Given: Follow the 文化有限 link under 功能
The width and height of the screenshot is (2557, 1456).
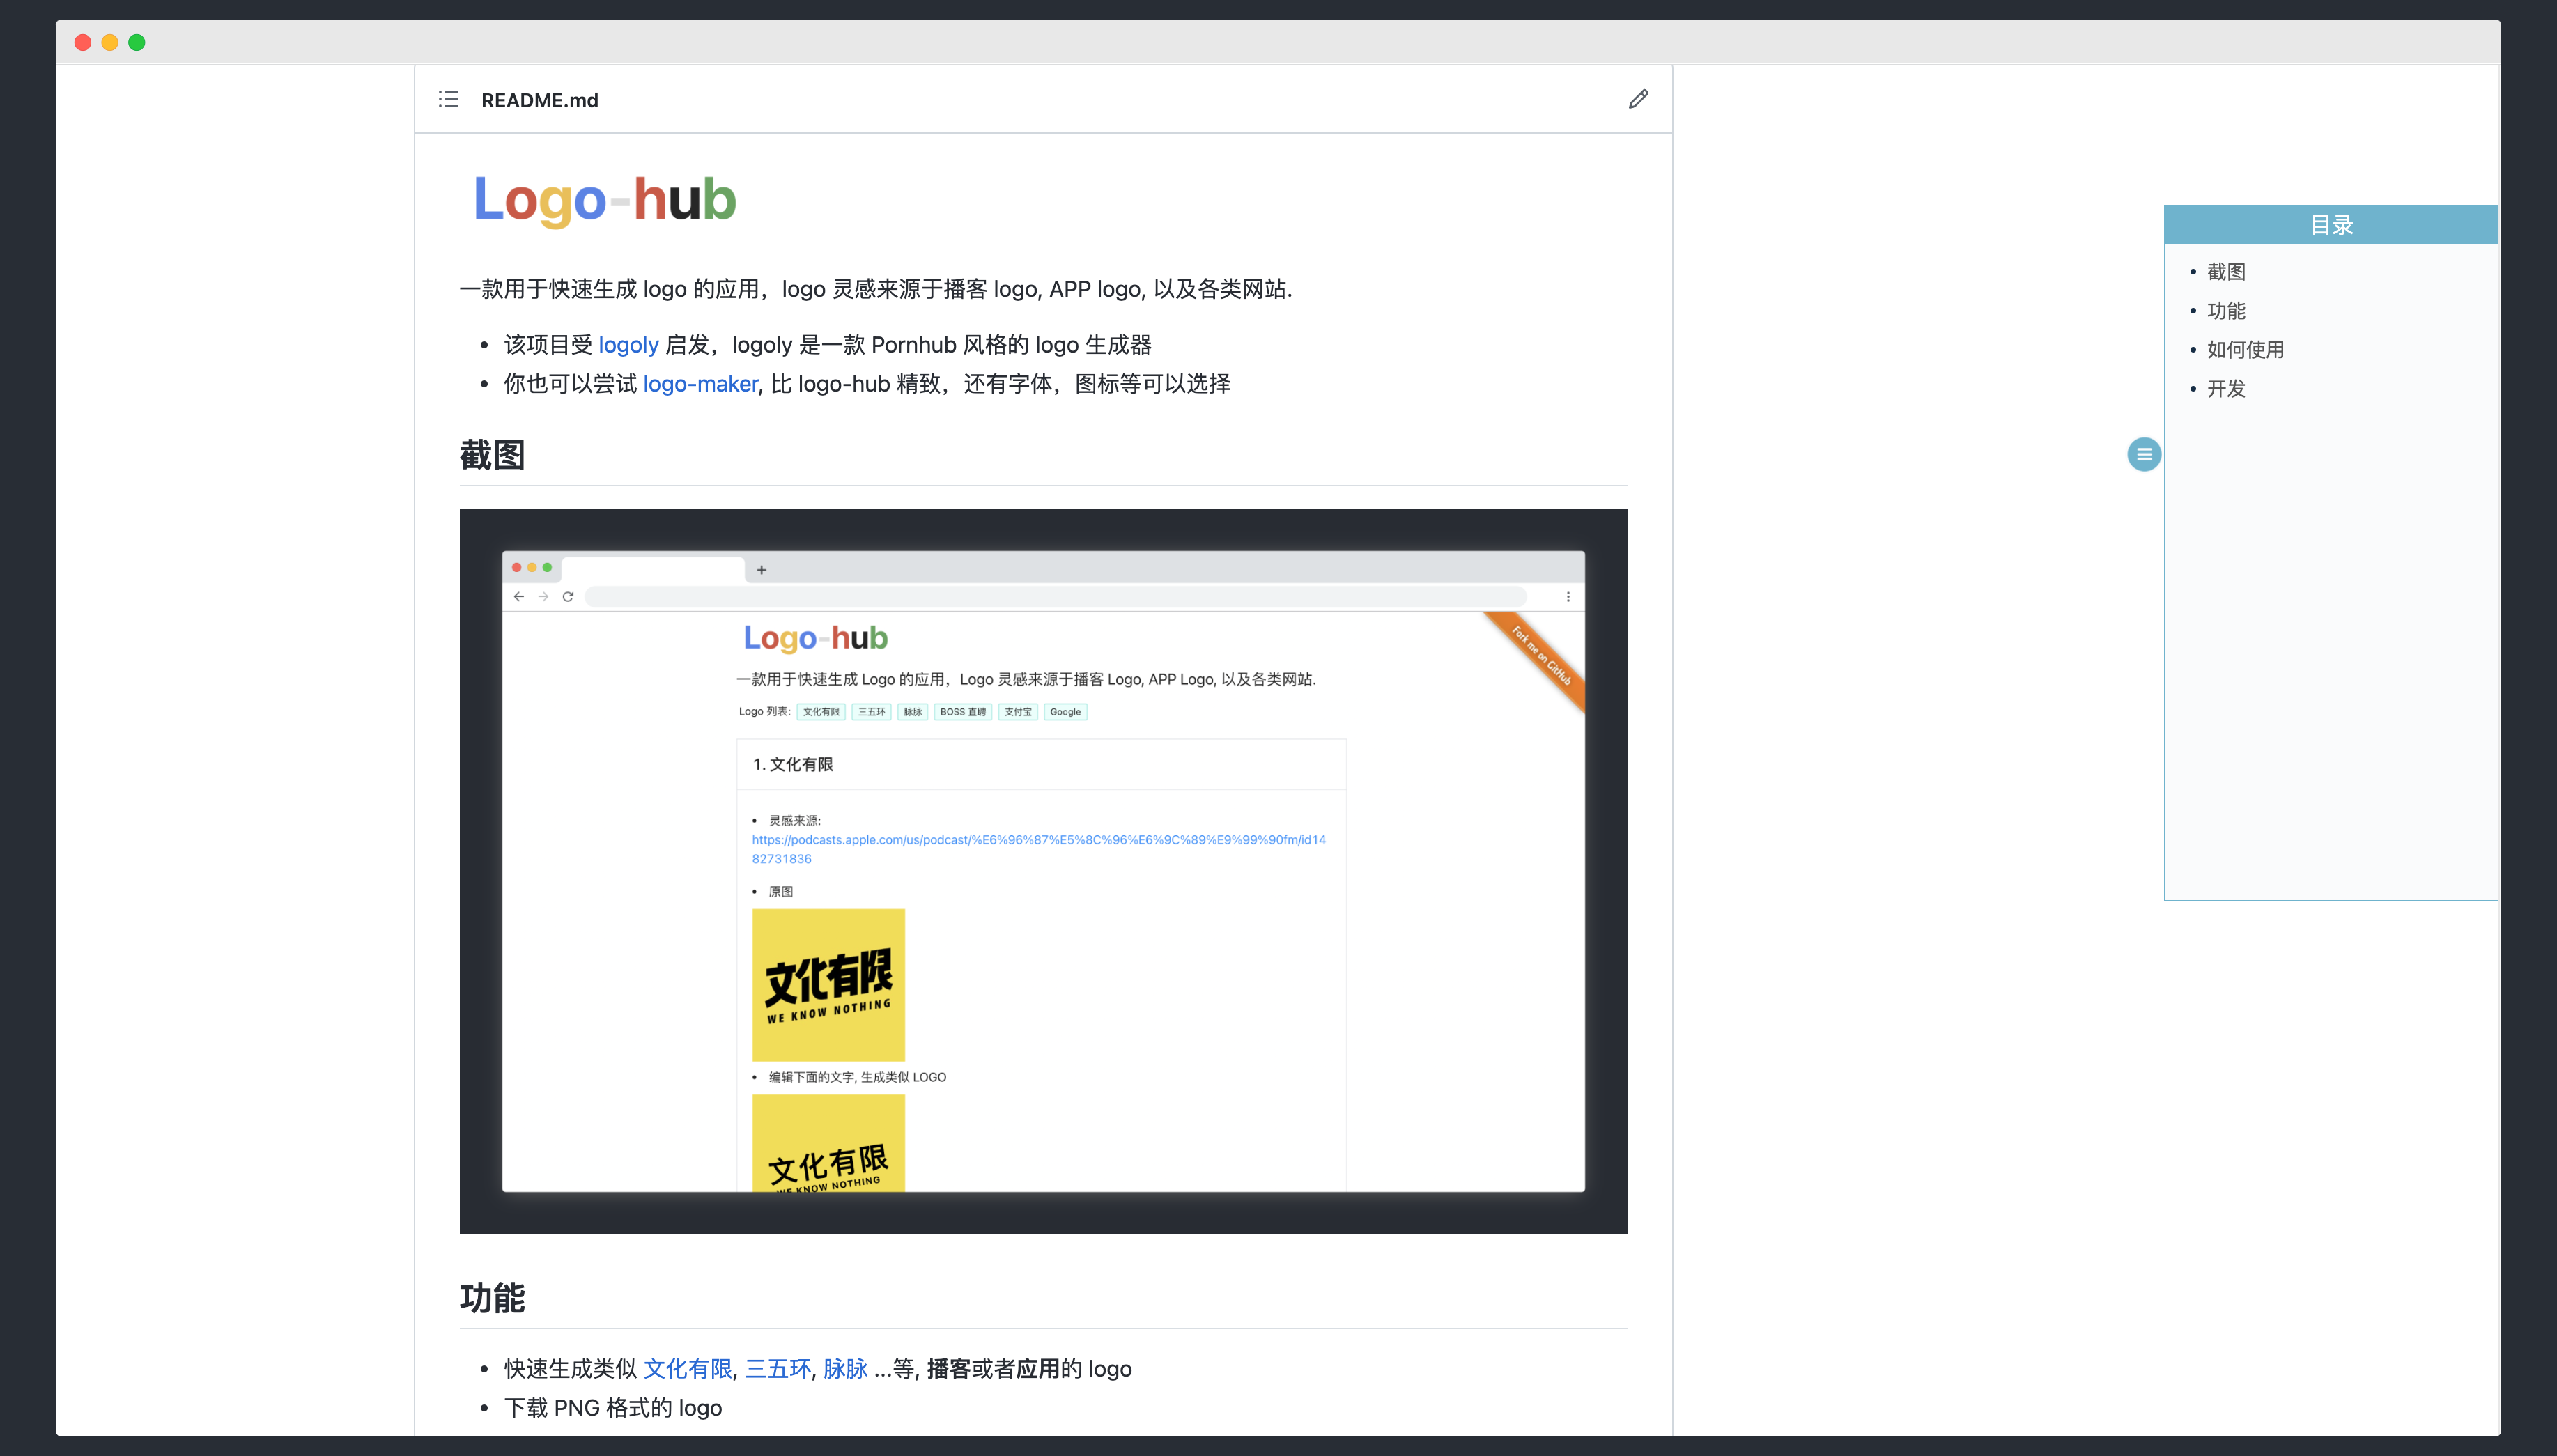Looking at the screenshot, I should (x=687, y=1369).
